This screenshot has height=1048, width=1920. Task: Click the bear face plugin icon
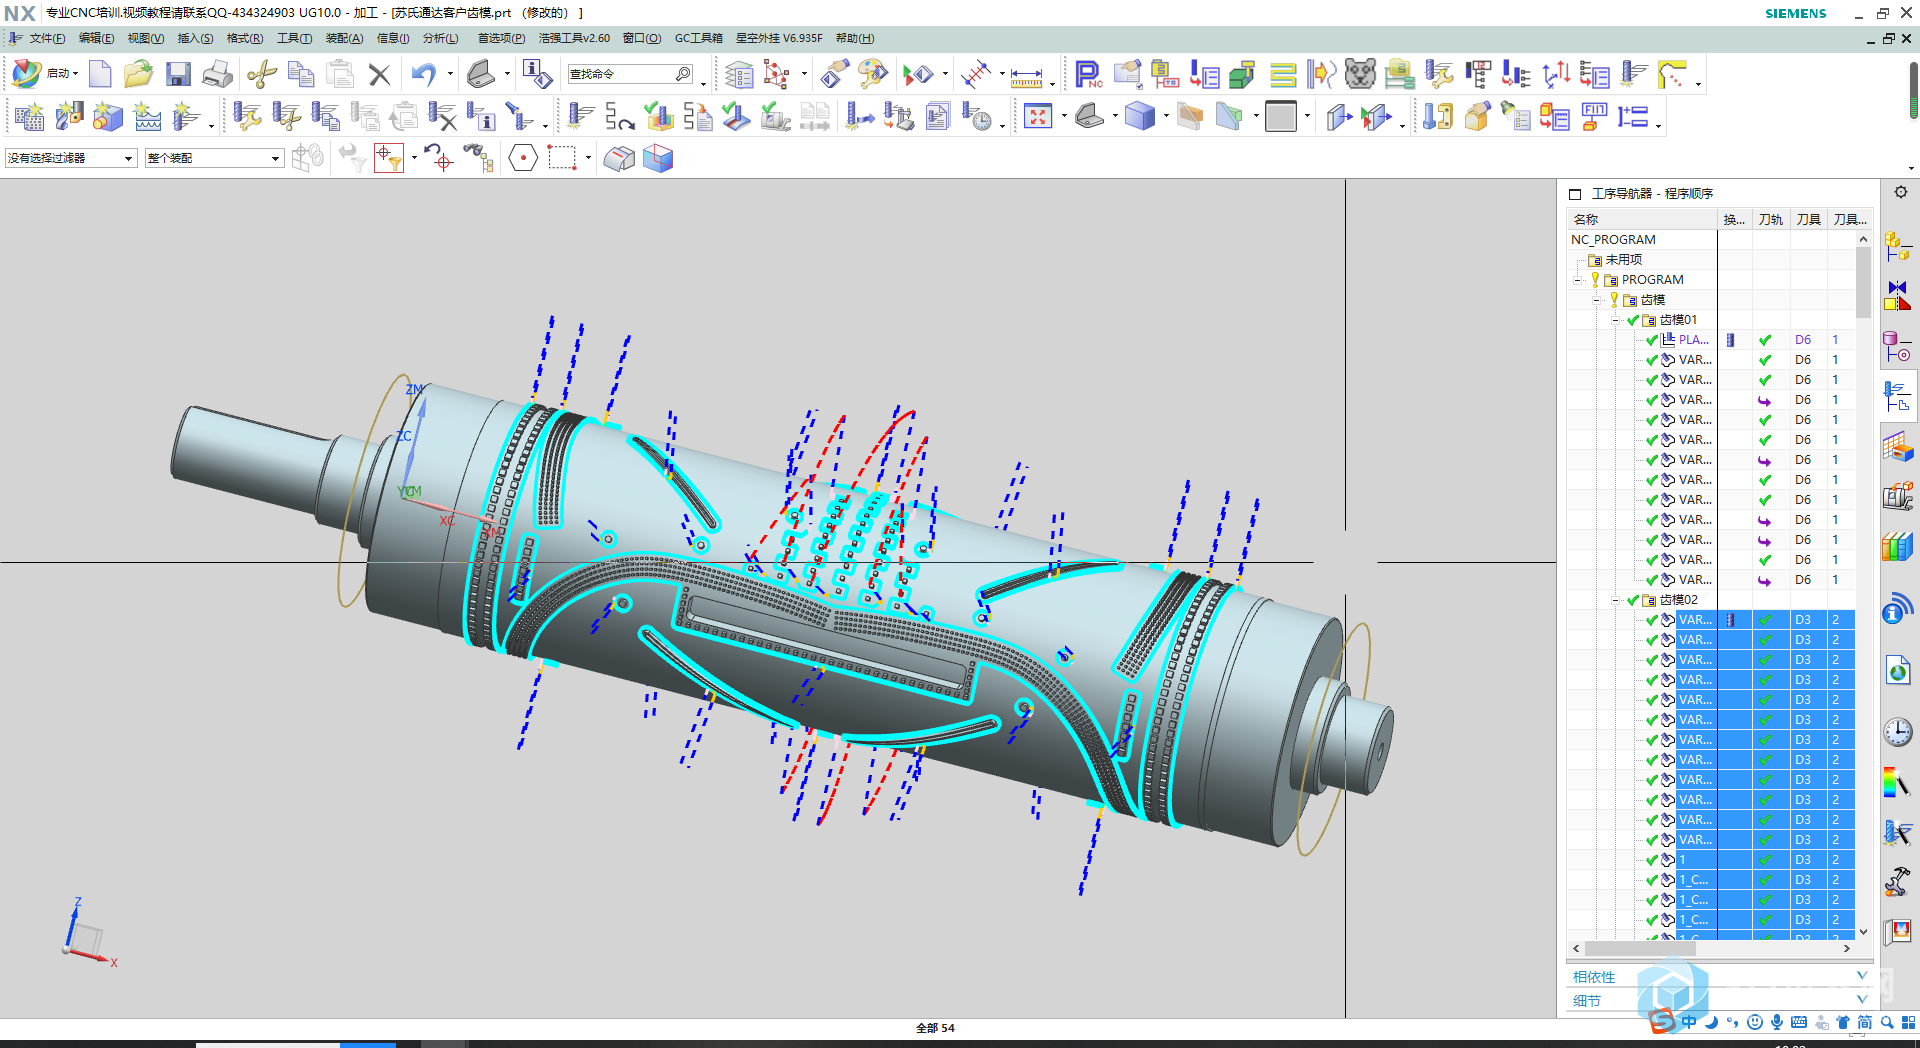coord(1360,75)
